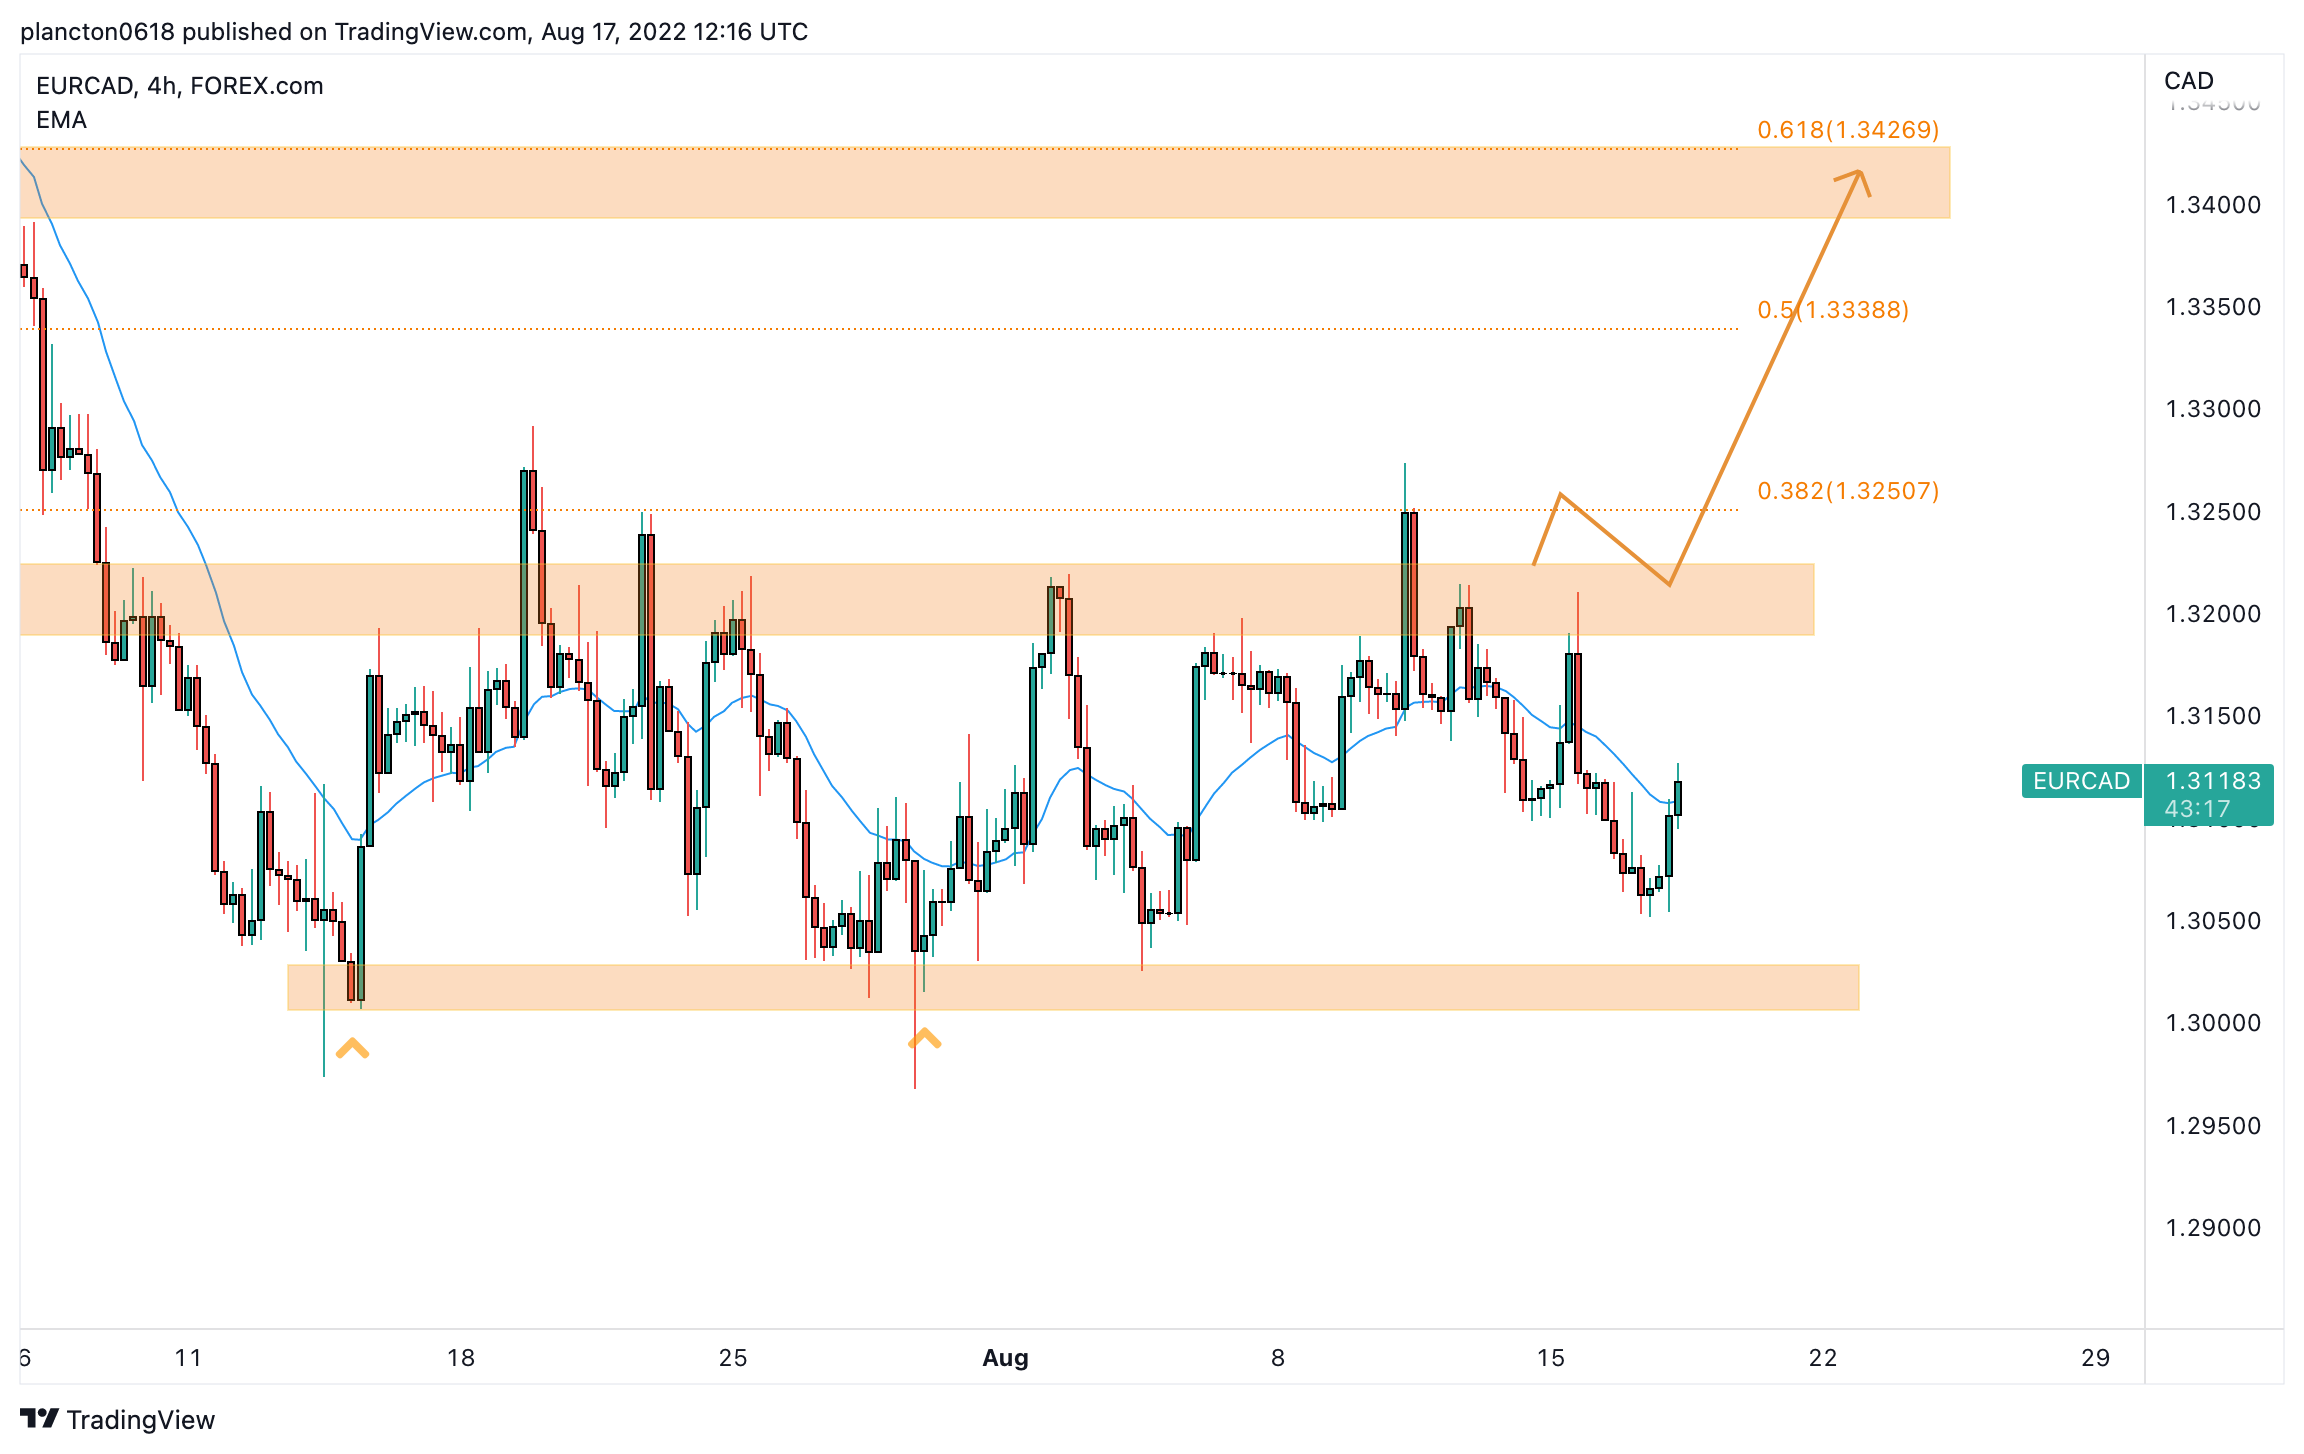This screenshot has width=2304, height=1454.
Task: Click date 8 on the time axis
Action: tap(1278, 1358)
